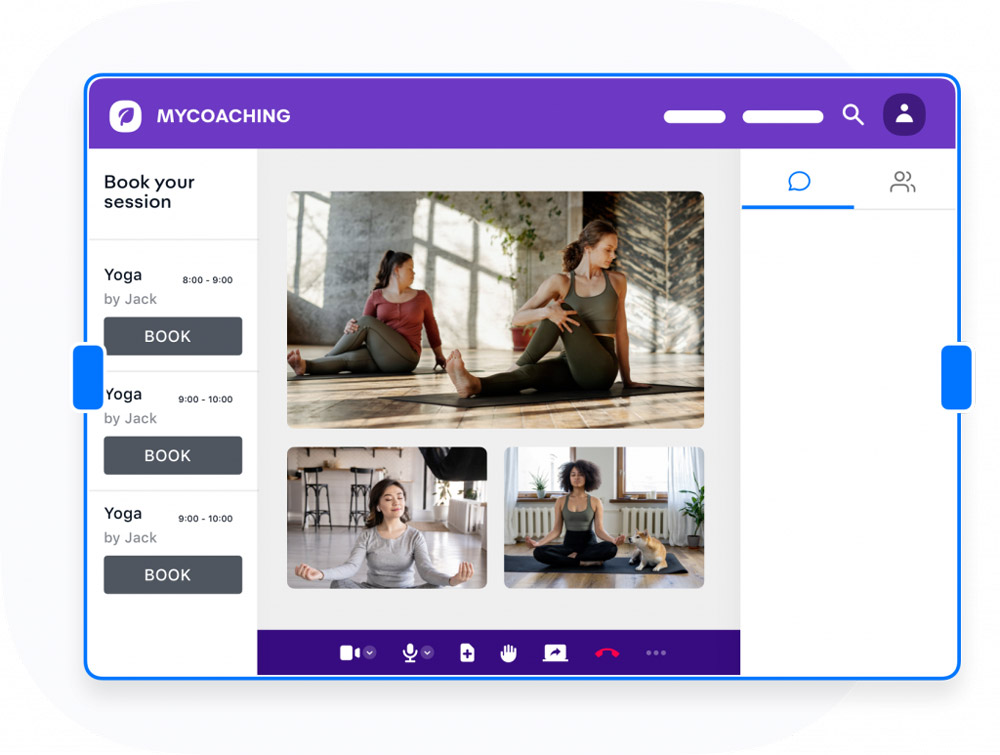1000x755 pixels.
Task: Click the second longer header placeholder link
Action: pyautogui.click(x=783, y=117)
